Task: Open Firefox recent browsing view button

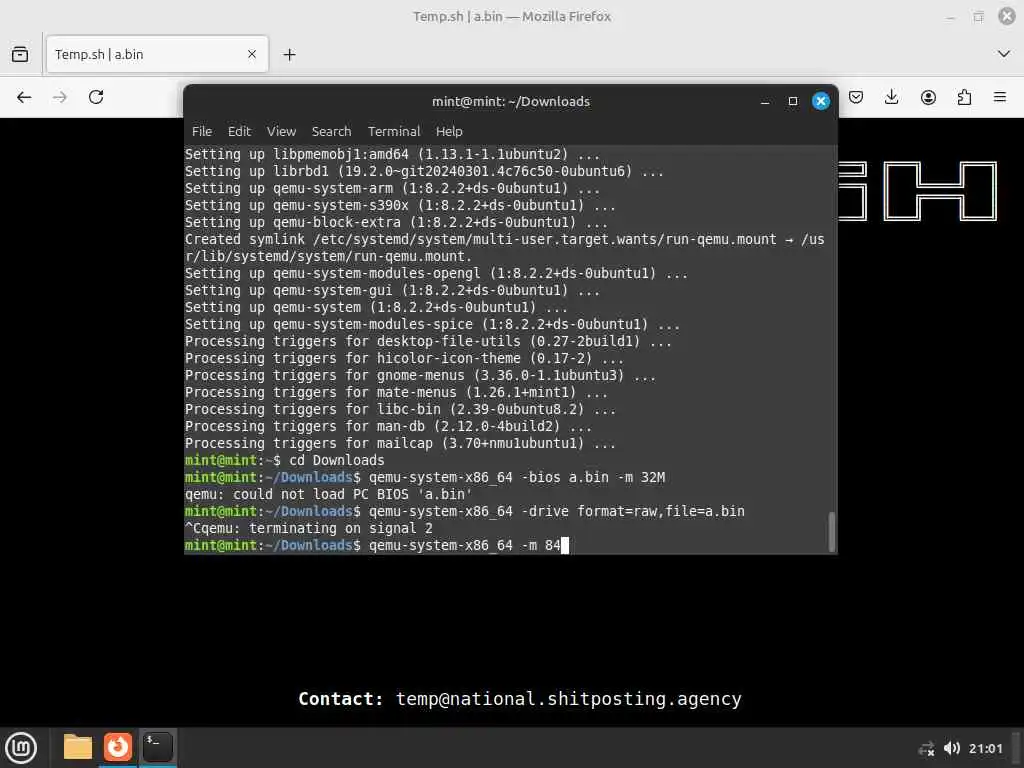Action: click(x=20, y=54)
